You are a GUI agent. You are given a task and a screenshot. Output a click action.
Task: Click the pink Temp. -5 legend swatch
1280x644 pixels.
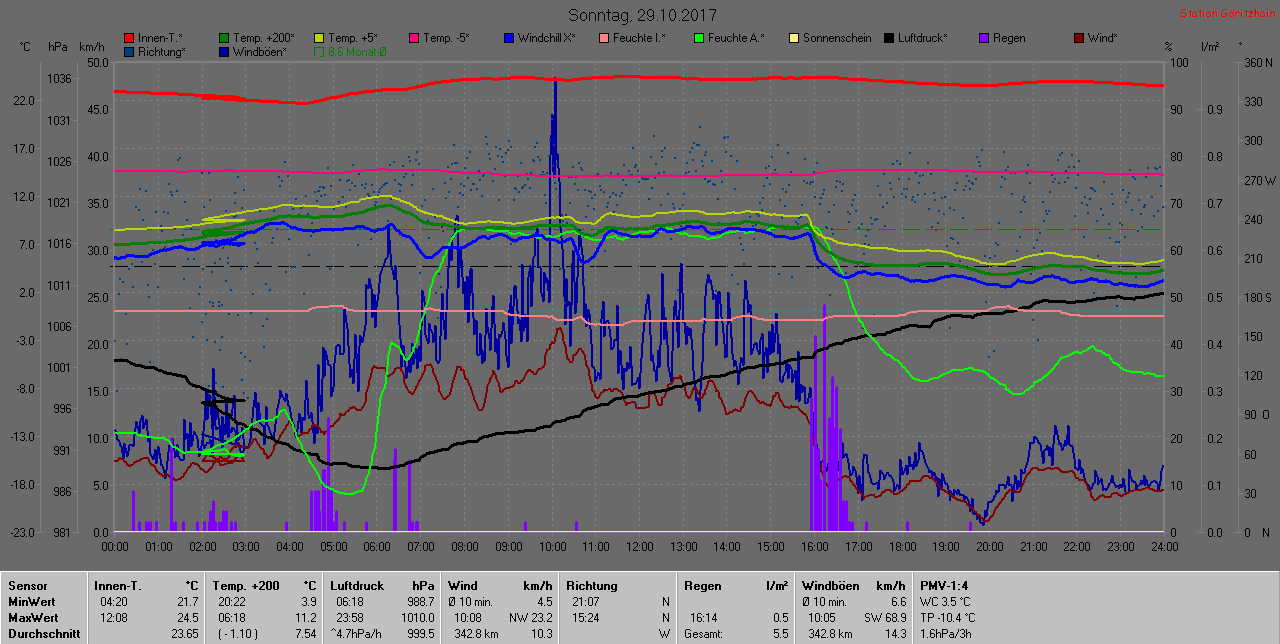tap(413, 38)
